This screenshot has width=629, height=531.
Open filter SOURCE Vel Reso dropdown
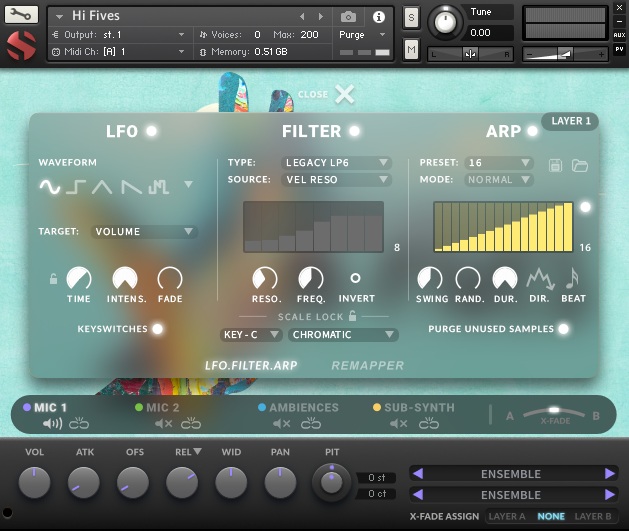[x=337, y=179]
